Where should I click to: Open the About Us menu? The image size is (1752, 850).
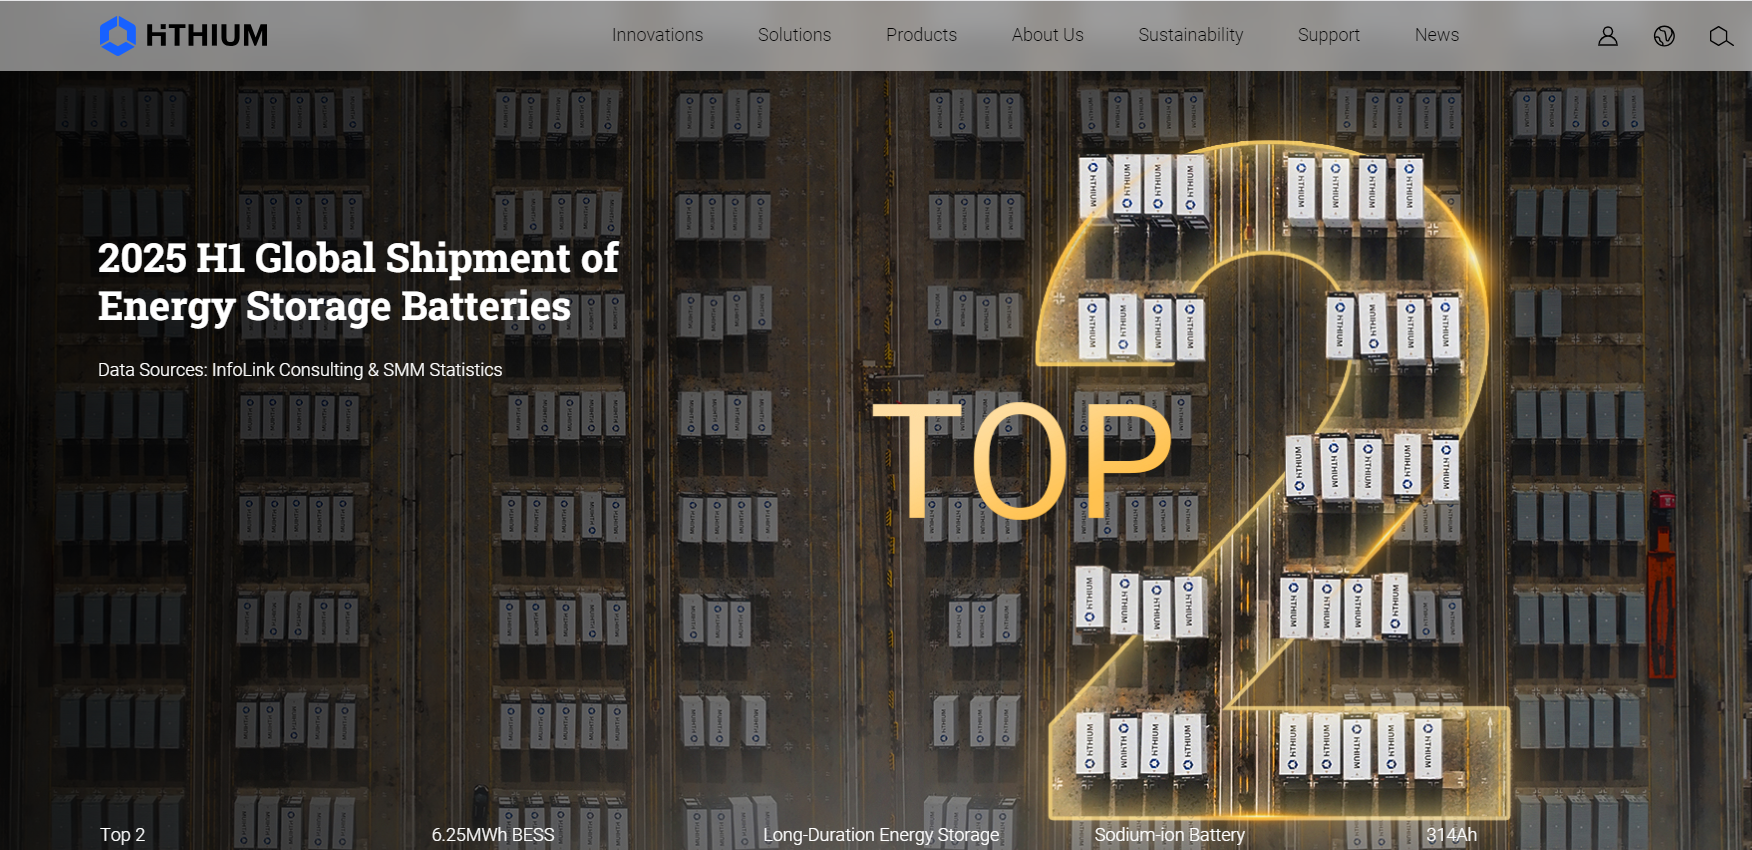[x=1047, y=35]
